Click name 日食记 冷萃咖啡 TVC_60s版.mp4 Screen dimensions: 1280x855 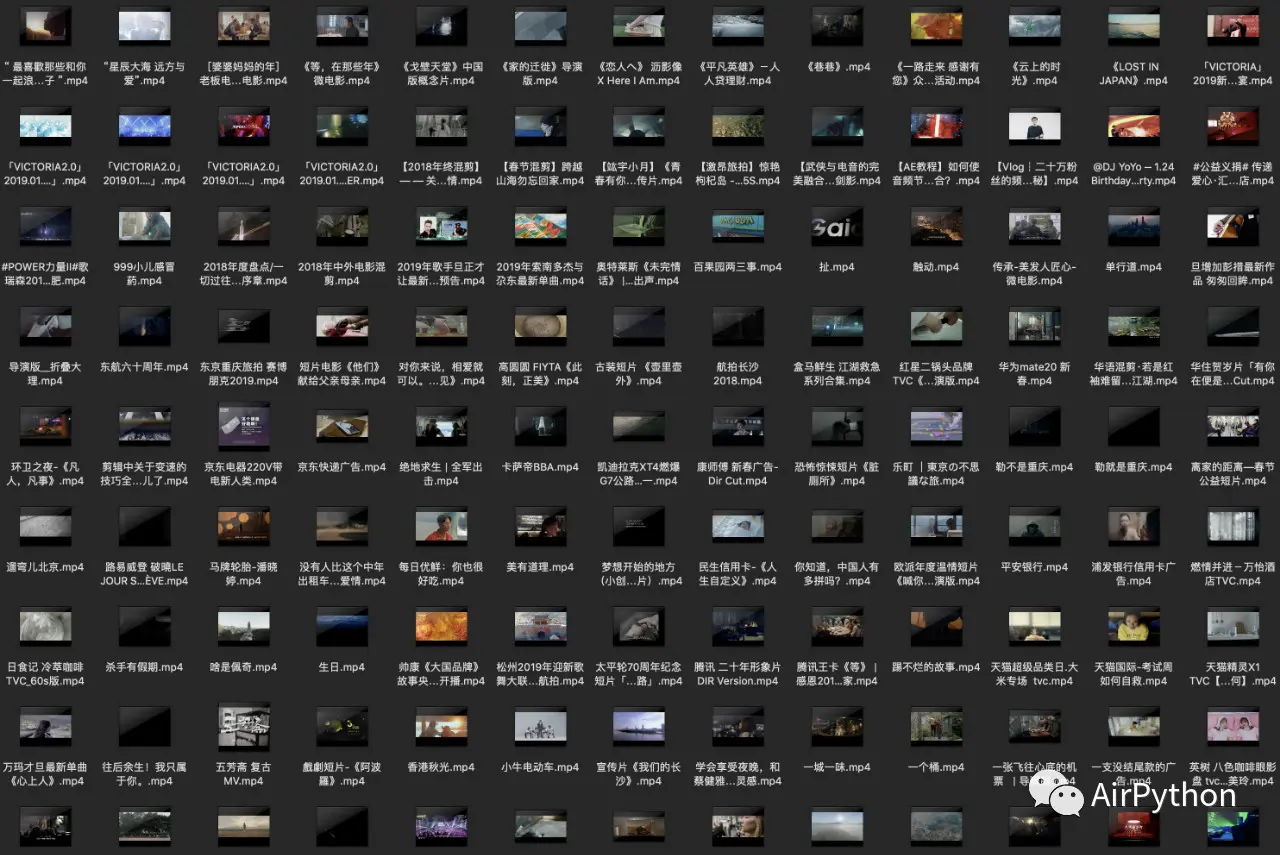(45, 674)
